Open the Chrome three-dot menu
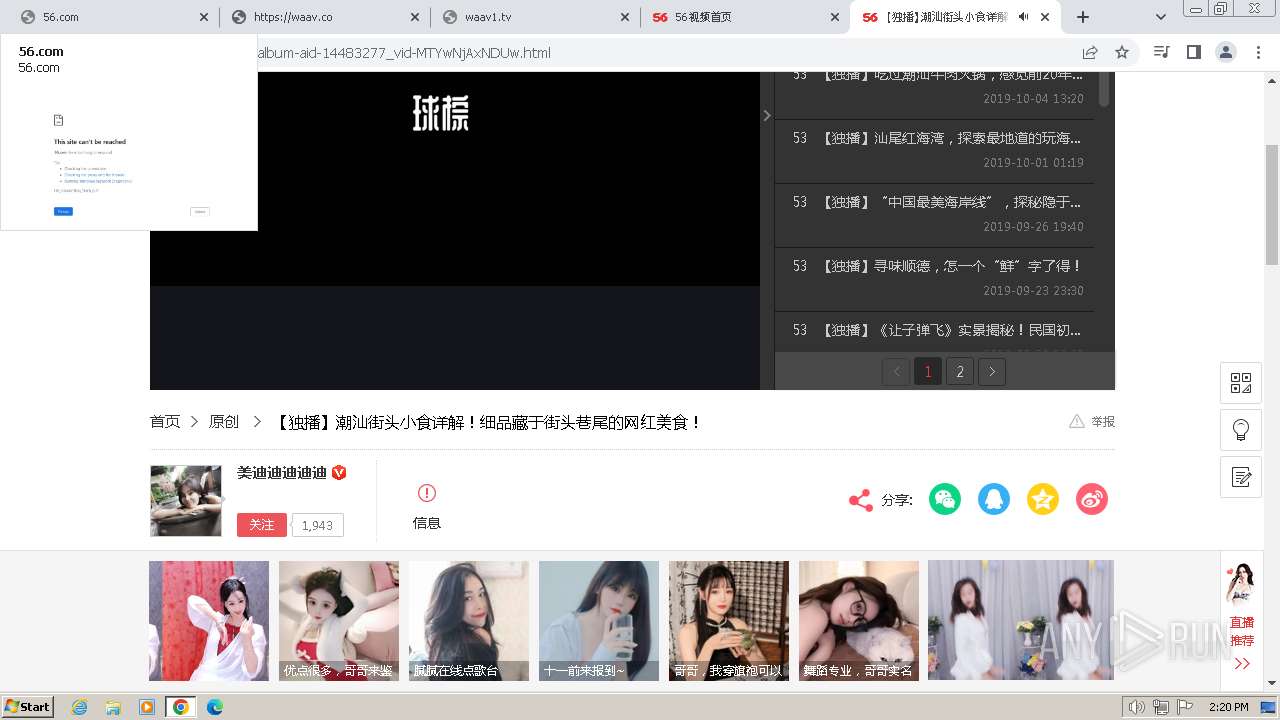Viewport: 1280px width, 720px height. coord(1258,52)
